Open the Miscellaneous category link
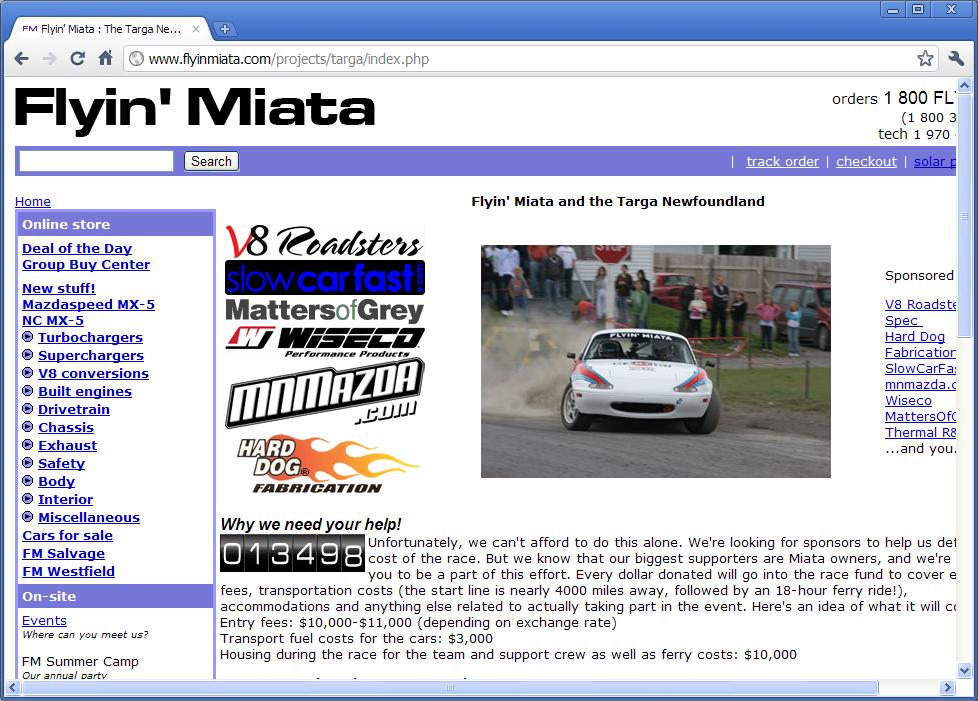The height and width of the screenshot is (701, 978). [x=89, y=518]
